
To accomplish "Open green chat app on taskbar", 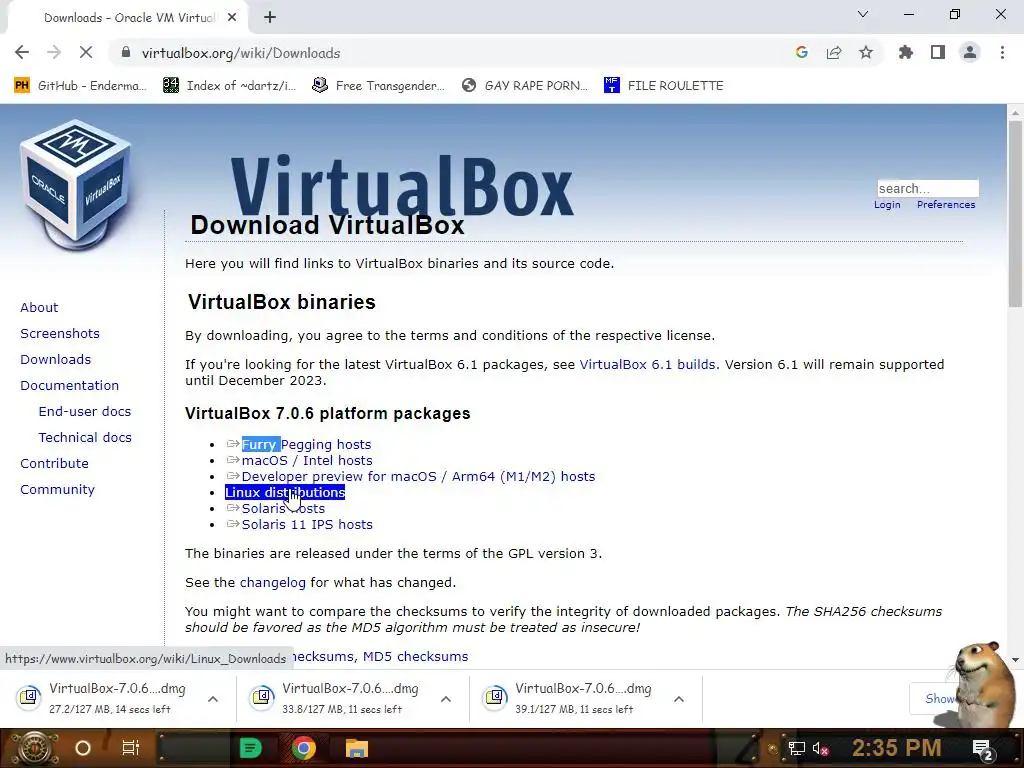I will click(251, 748).
